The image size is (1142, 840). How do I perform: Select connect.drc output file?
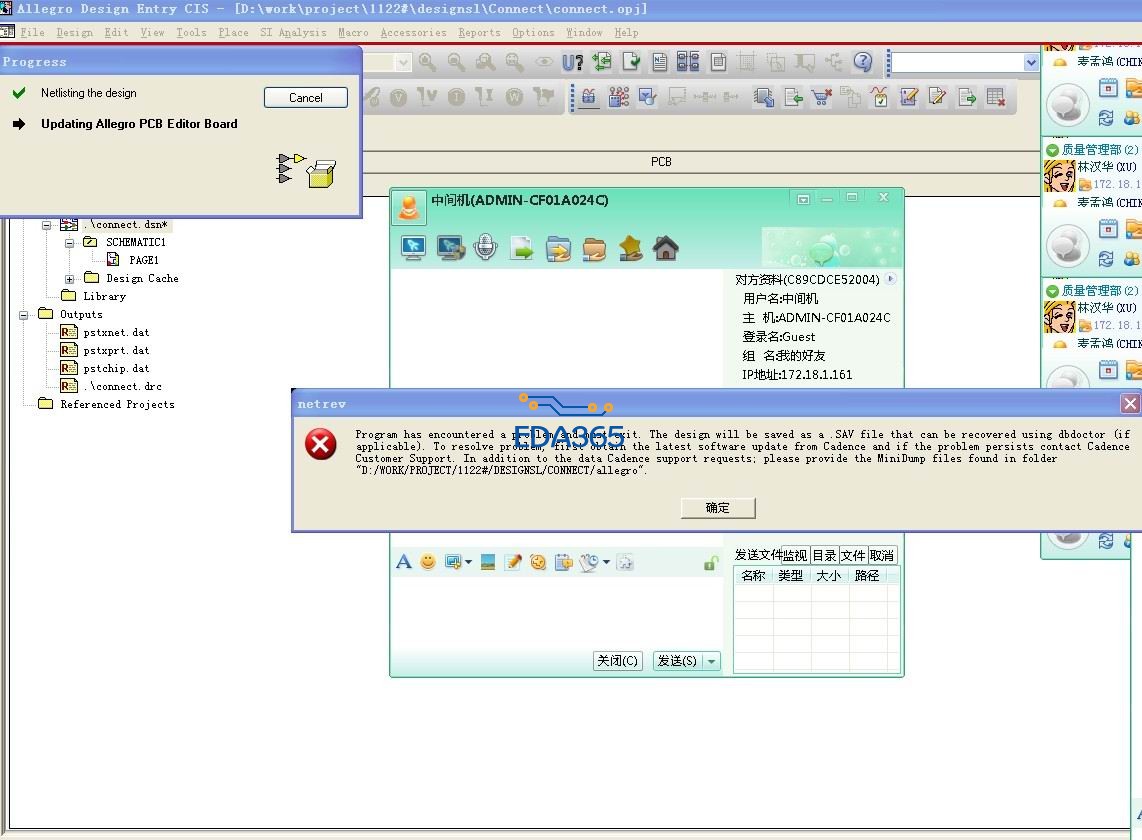click(122, 386)
